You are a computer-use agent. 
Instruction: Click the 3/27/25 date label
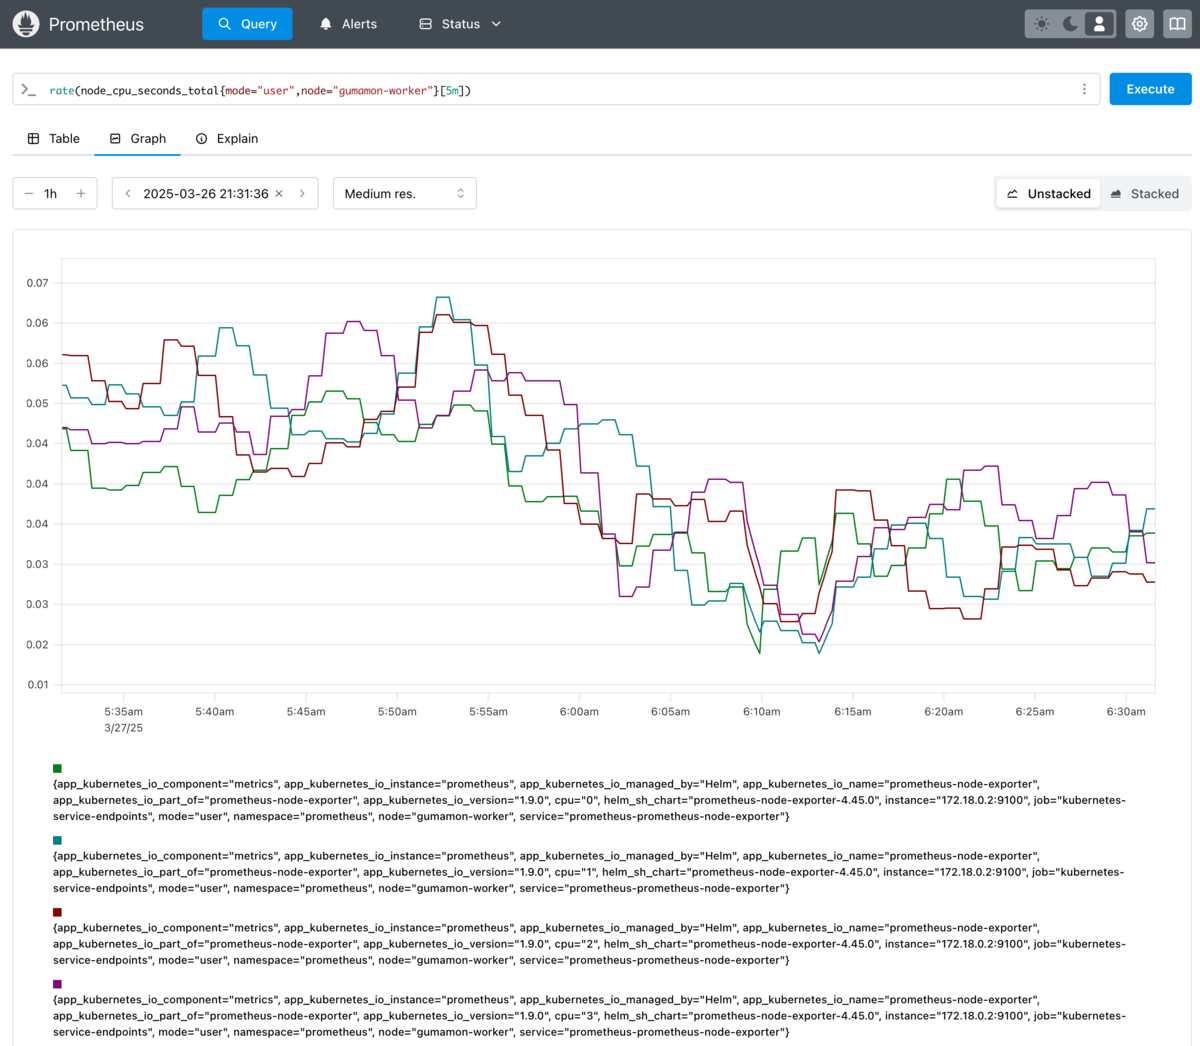click(x=123, y=728)
